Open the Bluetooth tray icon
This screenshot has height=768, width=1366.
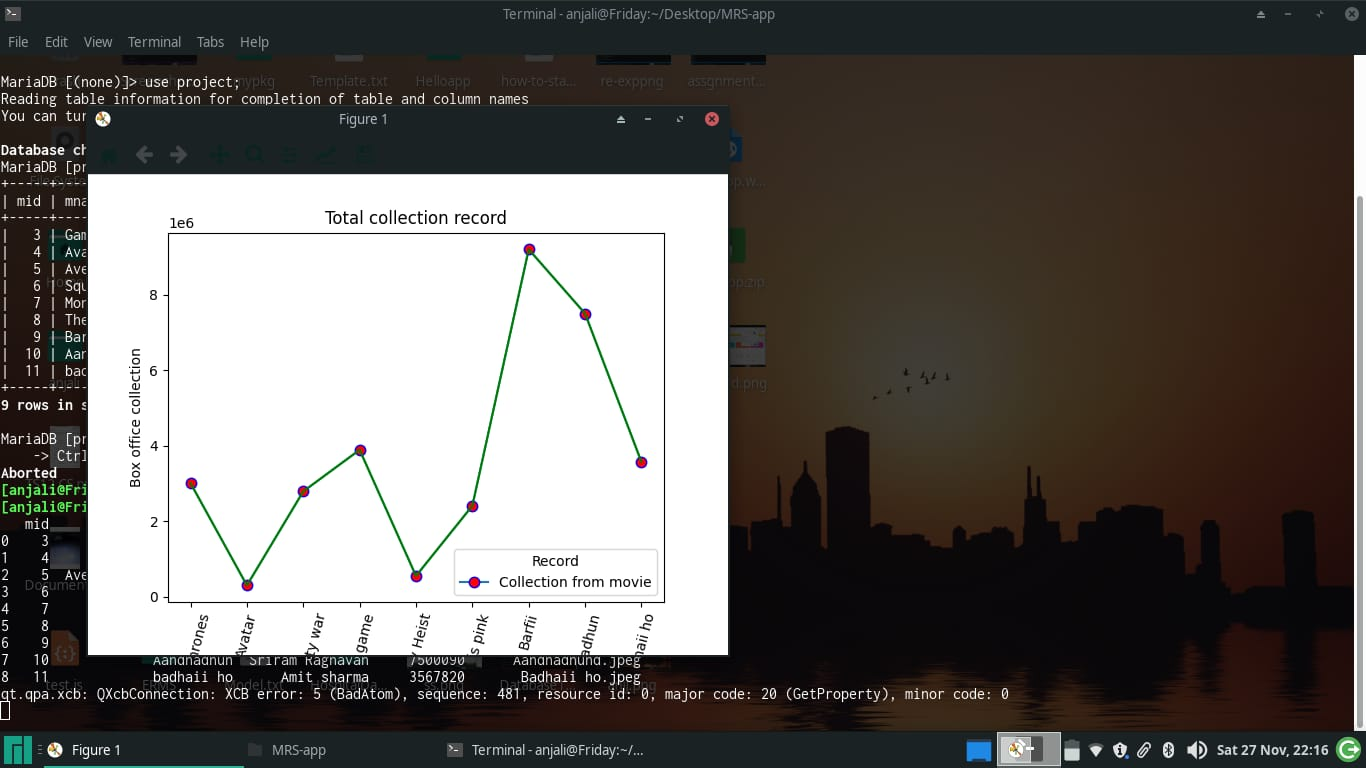pyautogui.click(x=1168, y=750)
